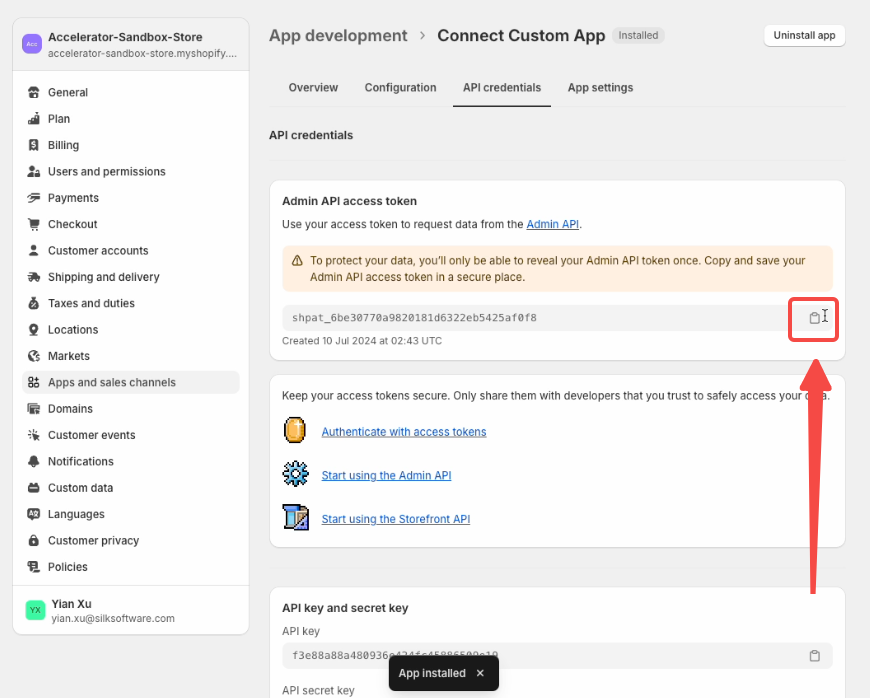Click yian.xu@silksoftware.com email text

(113, 618)
